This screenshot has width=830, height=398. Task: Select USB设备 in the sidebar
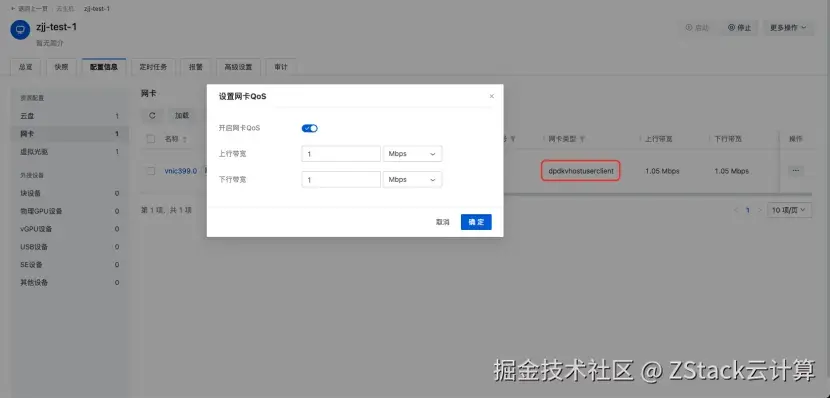click(x=69, y=247)
